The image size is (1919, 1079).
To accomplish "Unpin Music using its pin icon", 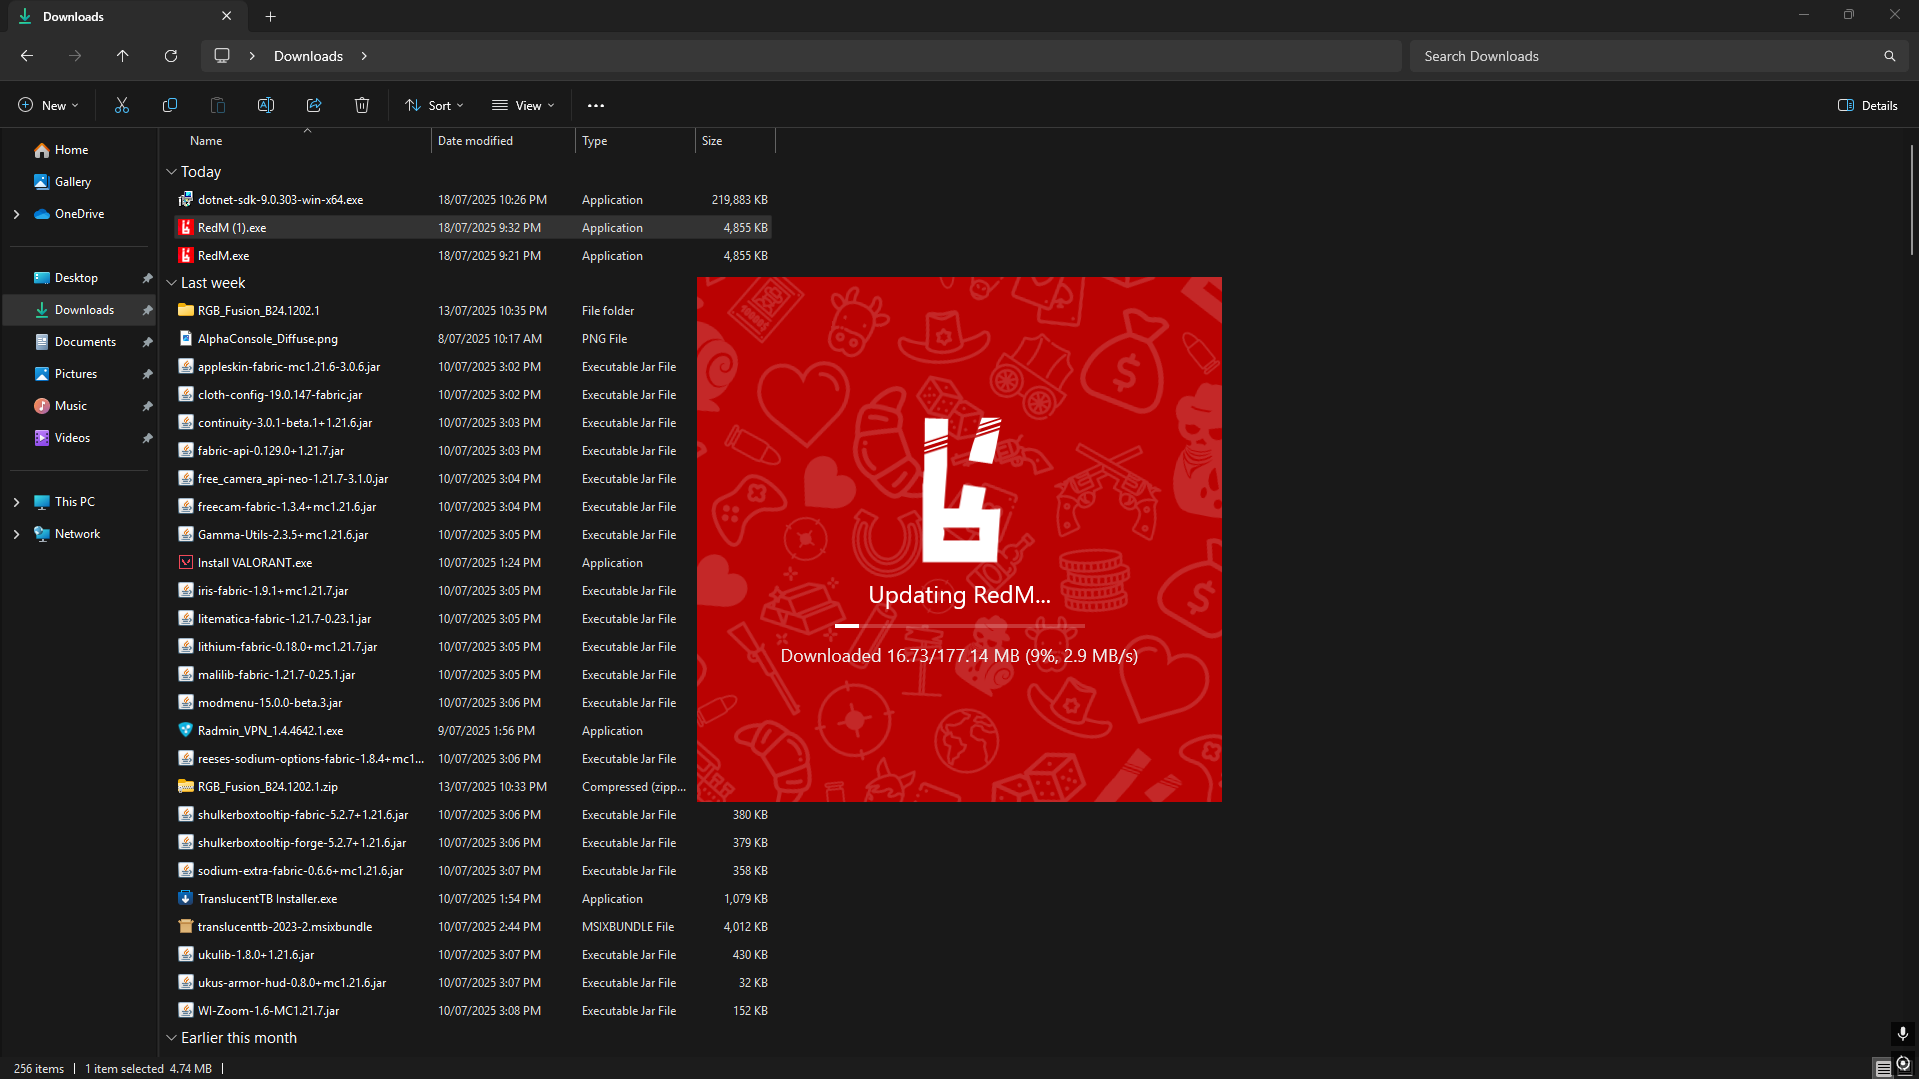I will point(147,406).
